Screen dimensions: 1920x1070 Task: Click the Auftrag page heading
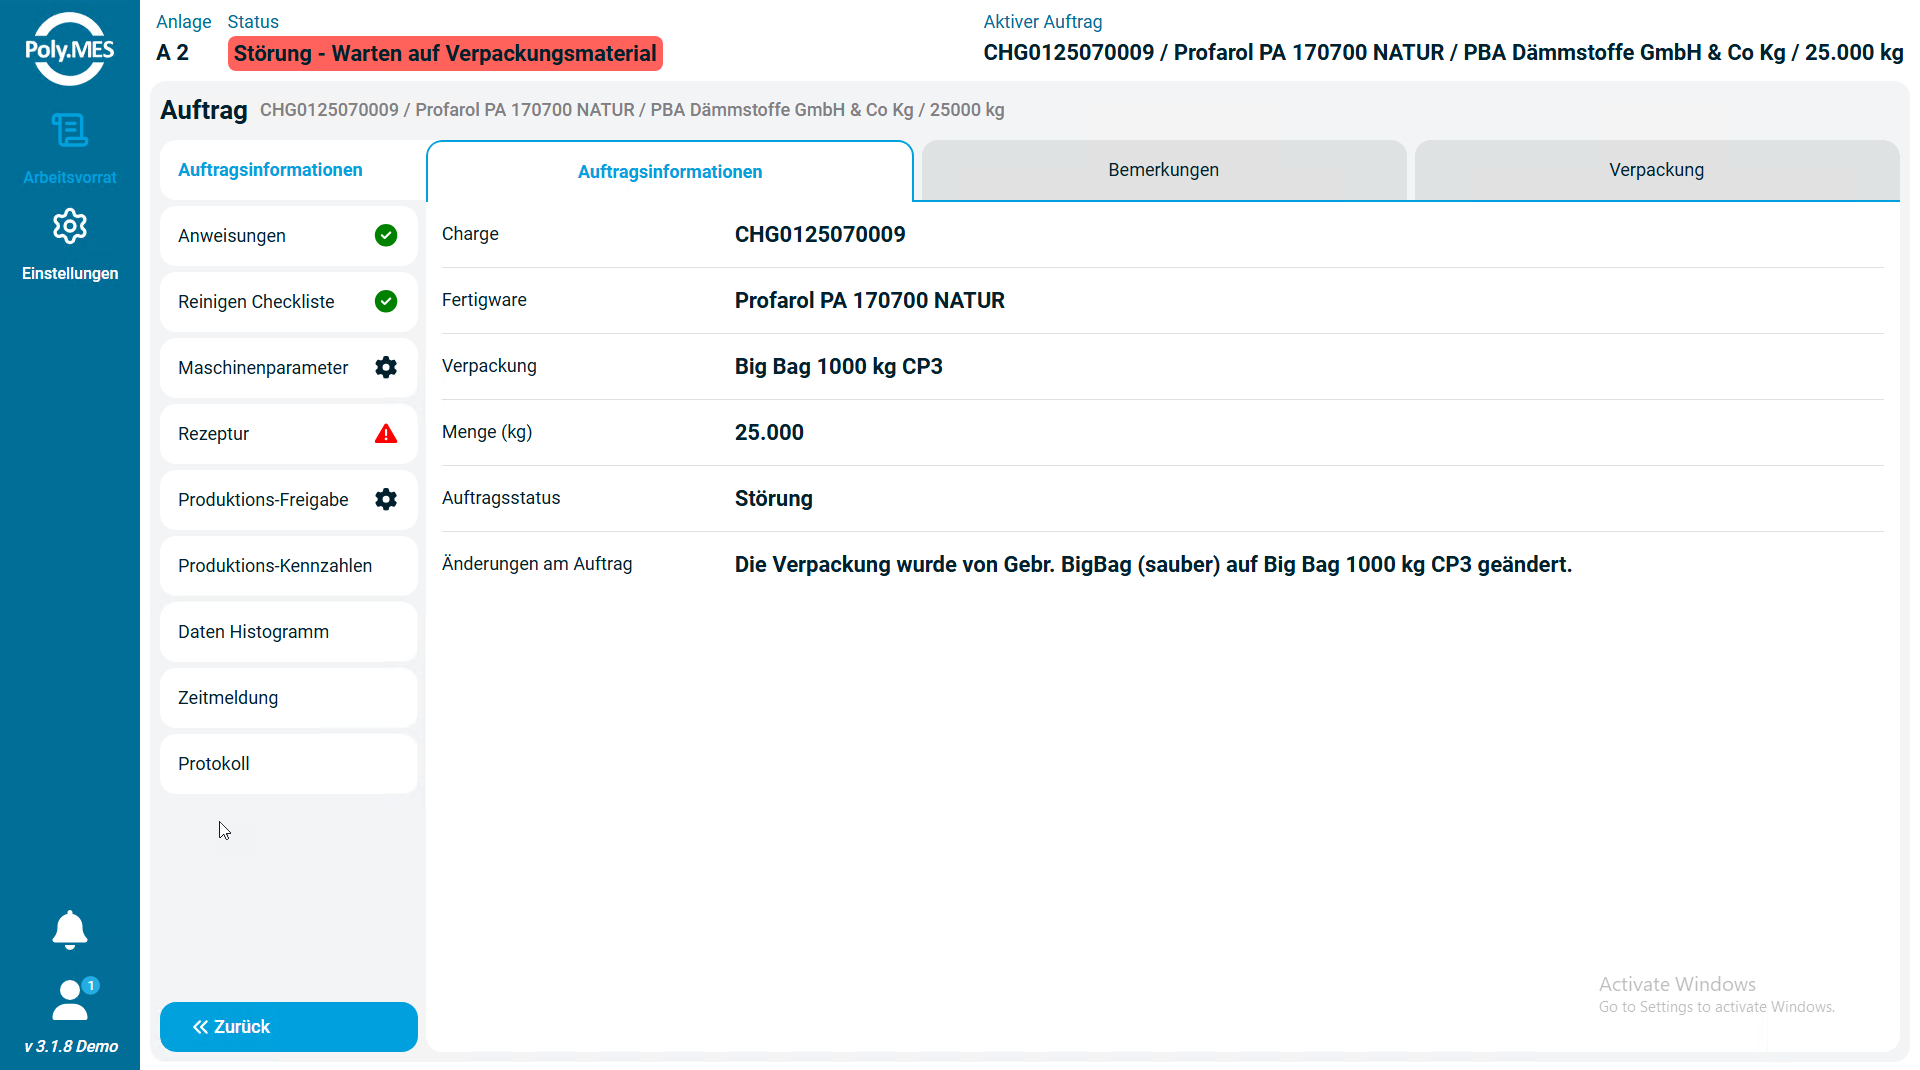(204, 110)
